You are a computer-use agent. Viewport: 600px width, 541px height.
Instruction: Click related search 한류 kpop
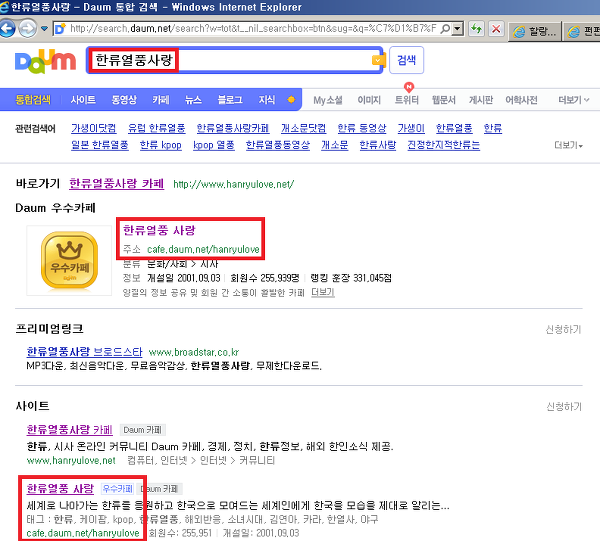[x=161, y=145]
